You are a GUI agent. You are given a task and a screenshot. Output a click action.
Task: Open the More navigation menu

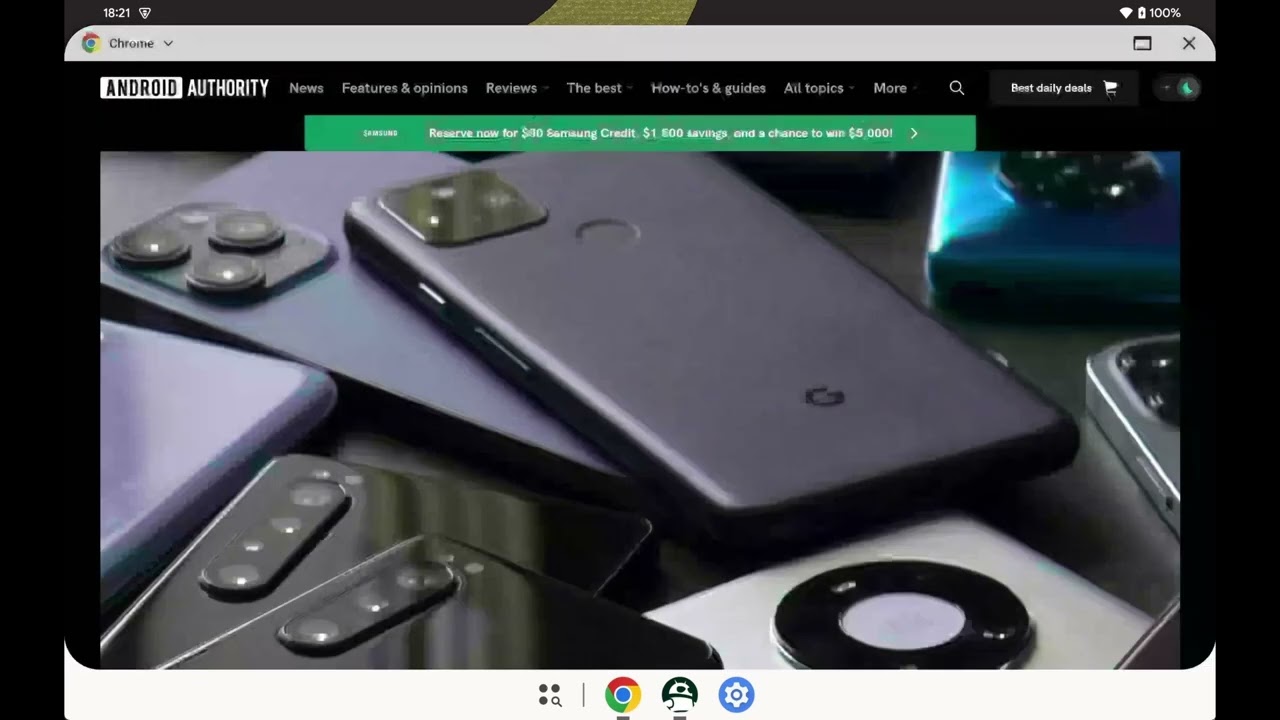pos(894,88)
